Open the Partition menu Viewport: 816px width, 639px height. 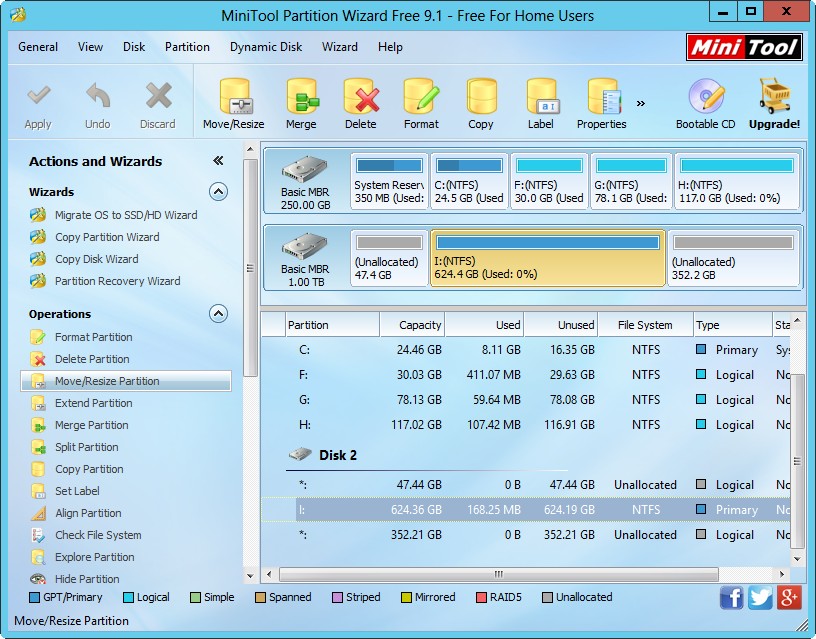187,47
